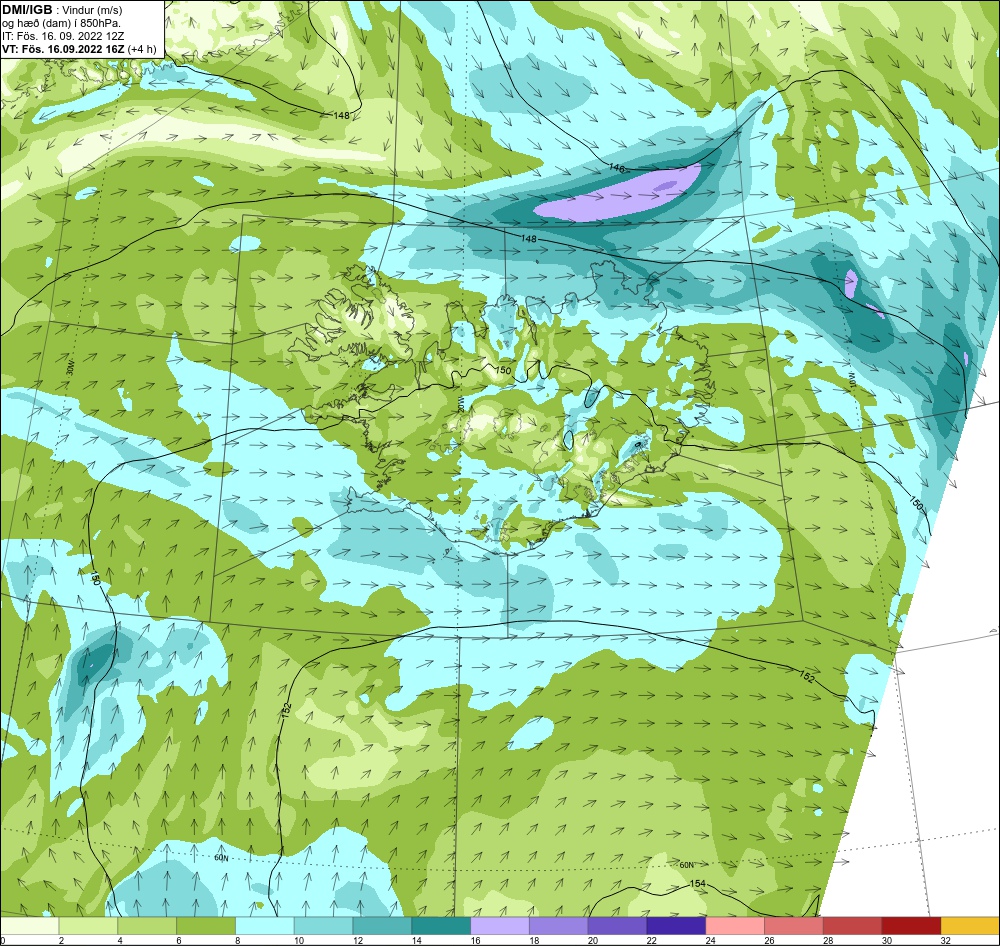Screen dimensions: 1000x946
Task: Click the '30W' longitude label
Action: (70, 369)
